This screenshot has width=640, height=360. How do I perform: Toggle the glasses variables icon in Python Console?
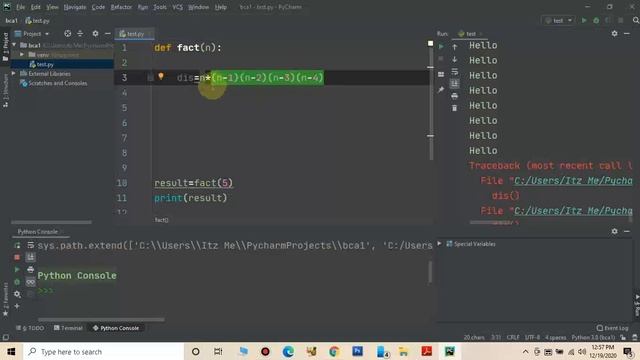pos(31,282)
